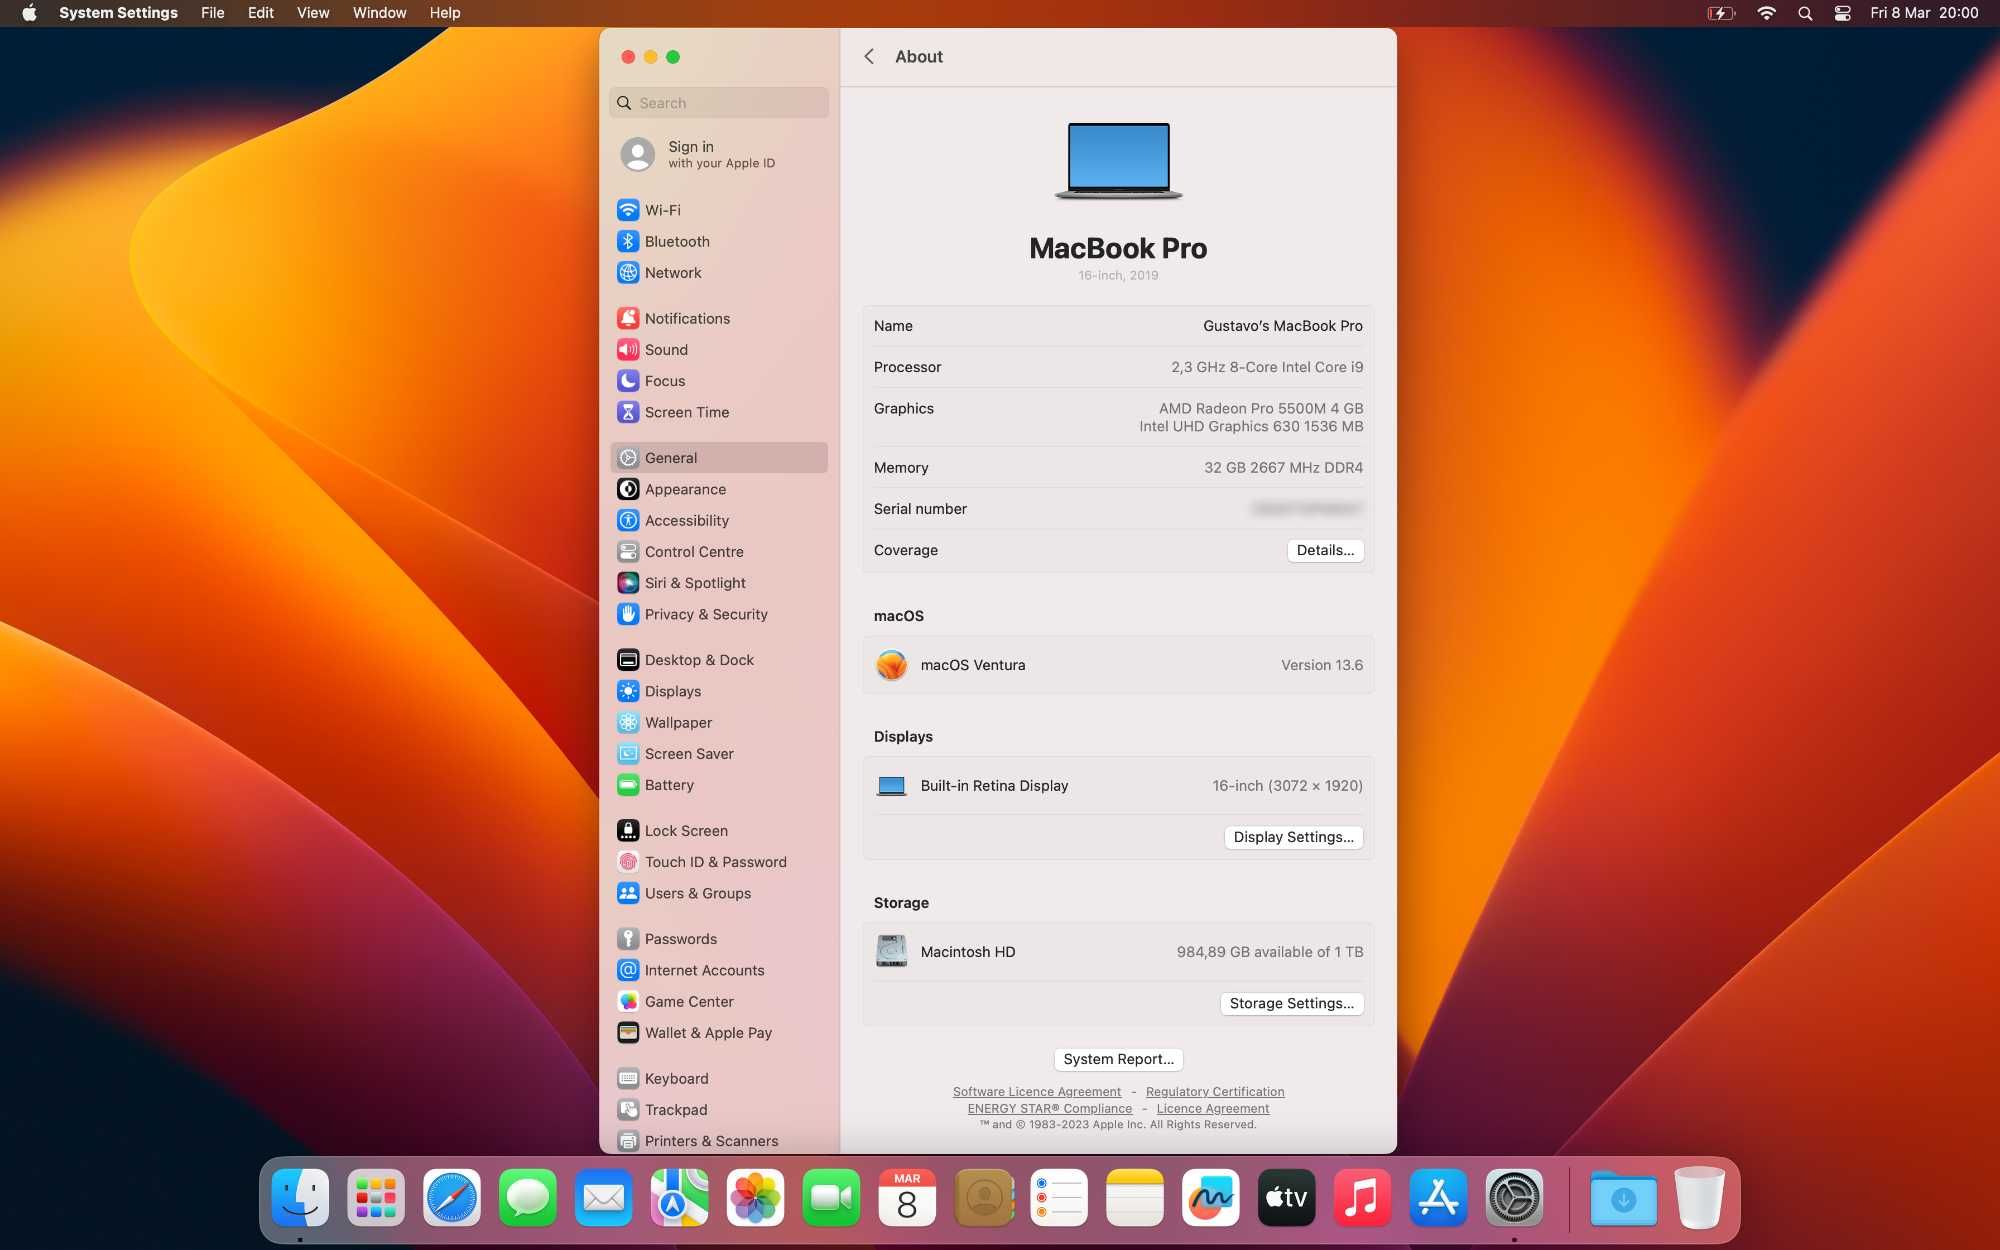
Task: Click the battery status menu bar icon
Action: click(x=1721, y=13)
